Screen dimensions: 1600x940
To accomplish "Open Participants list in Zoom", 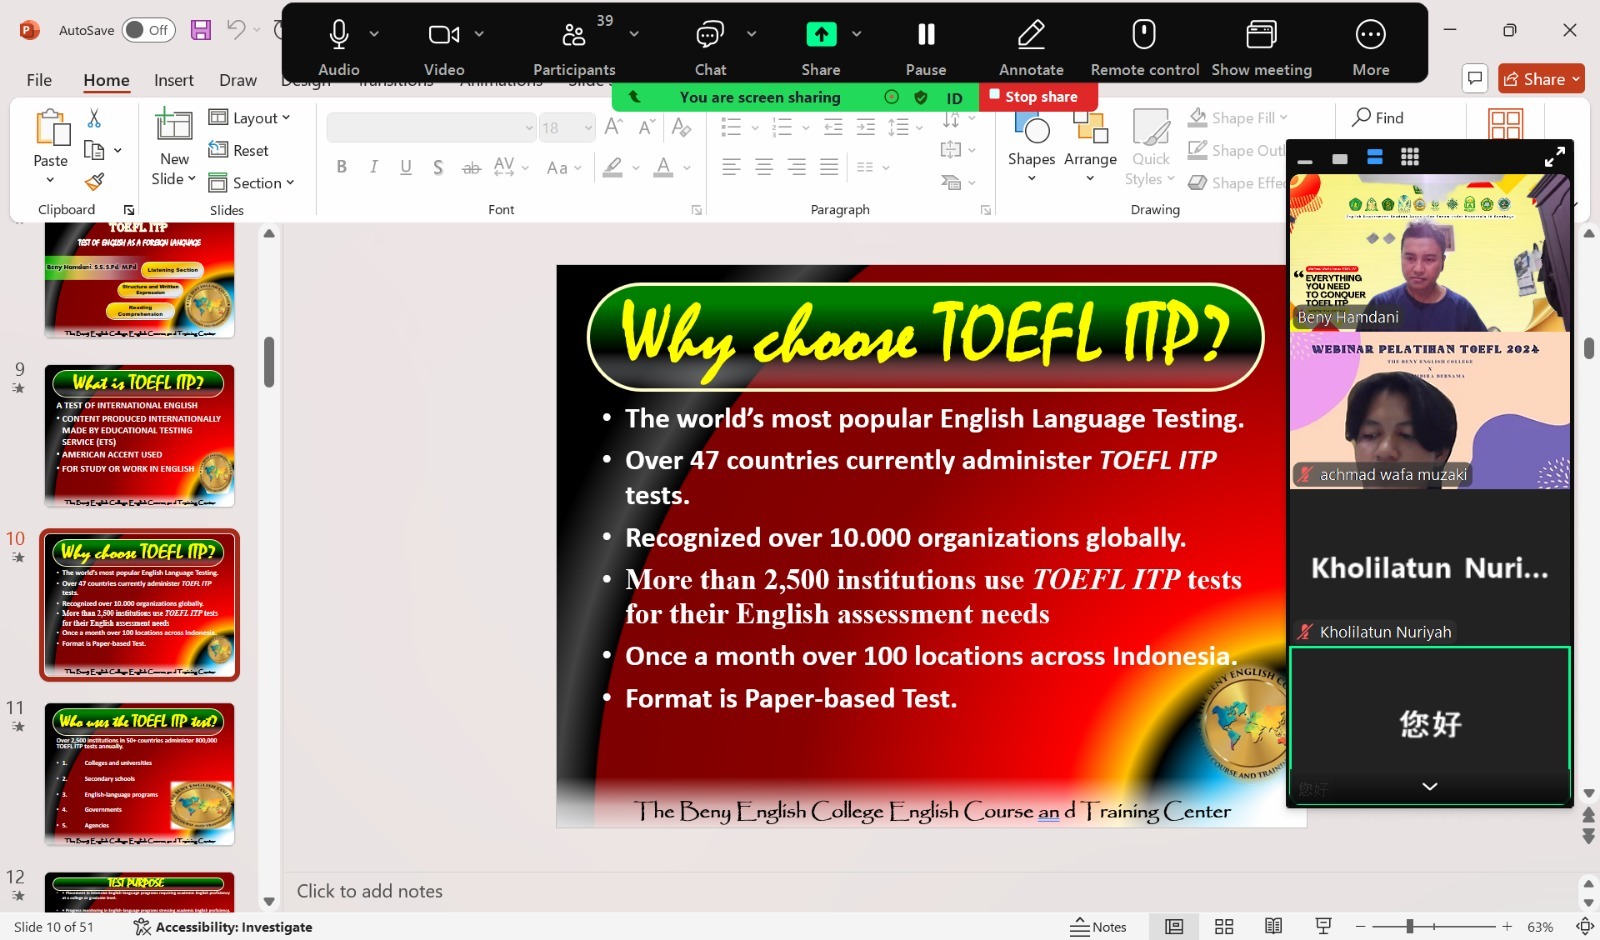I will 574,36.
